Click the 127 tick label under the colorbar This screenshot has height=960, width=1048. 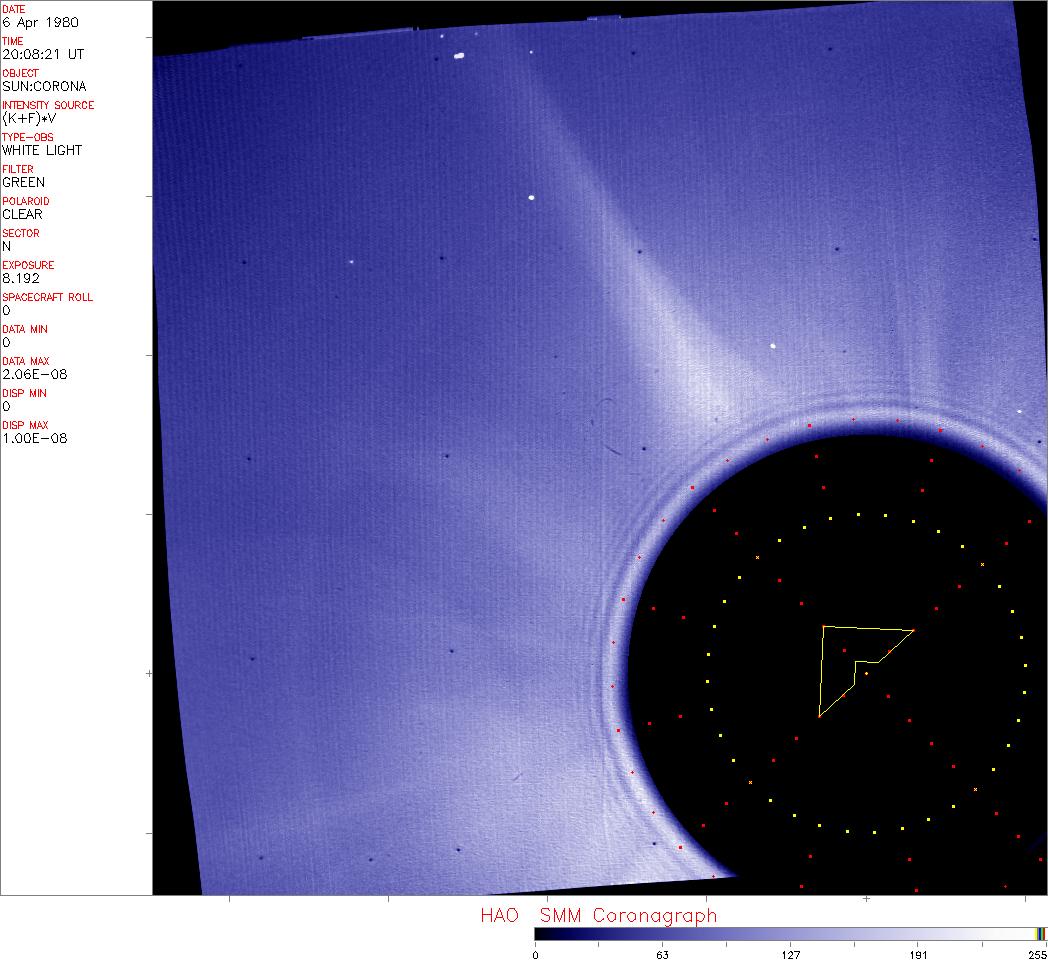click(x=790, y=954)
